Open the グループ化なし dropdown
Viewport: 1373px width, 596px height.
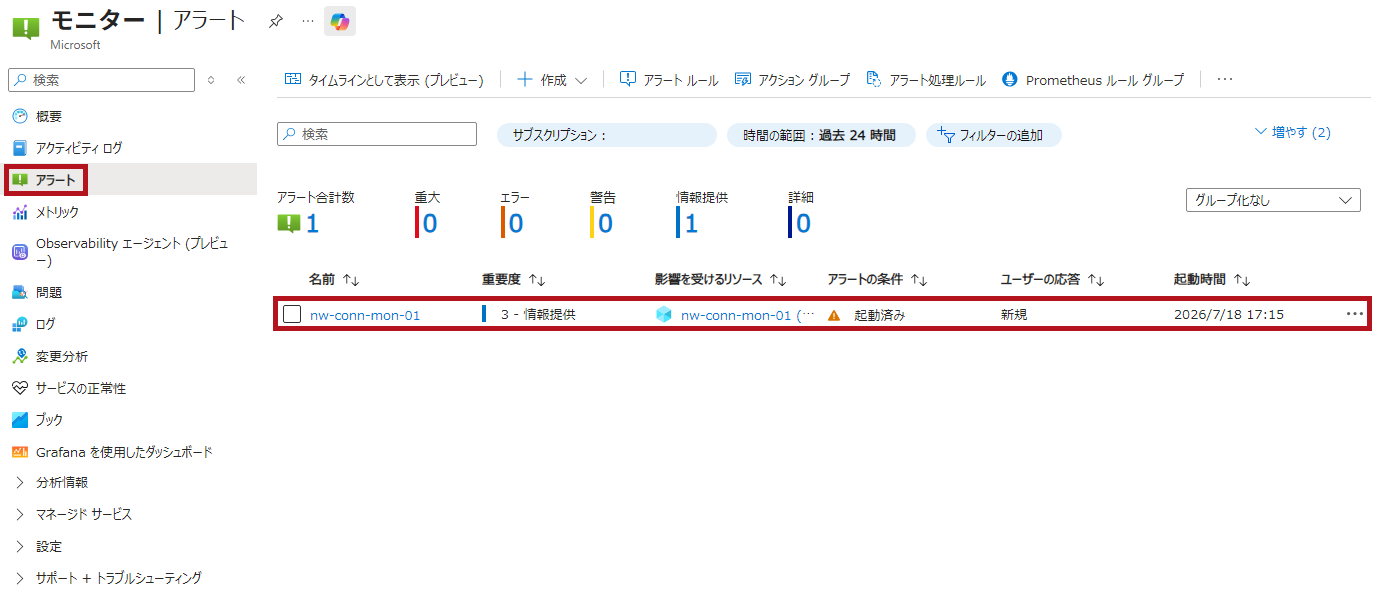(1273, 200)
